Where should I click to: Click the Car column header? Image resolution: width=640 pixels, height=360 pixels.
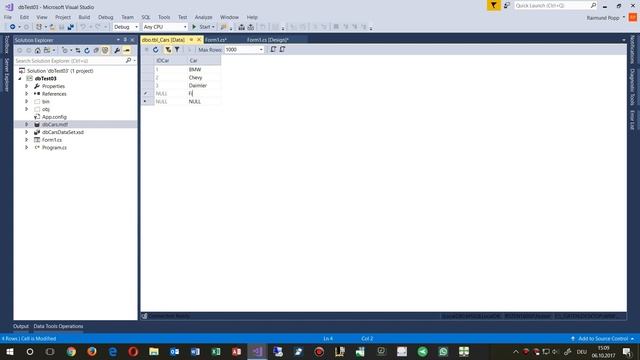click(x=204, y=60)
